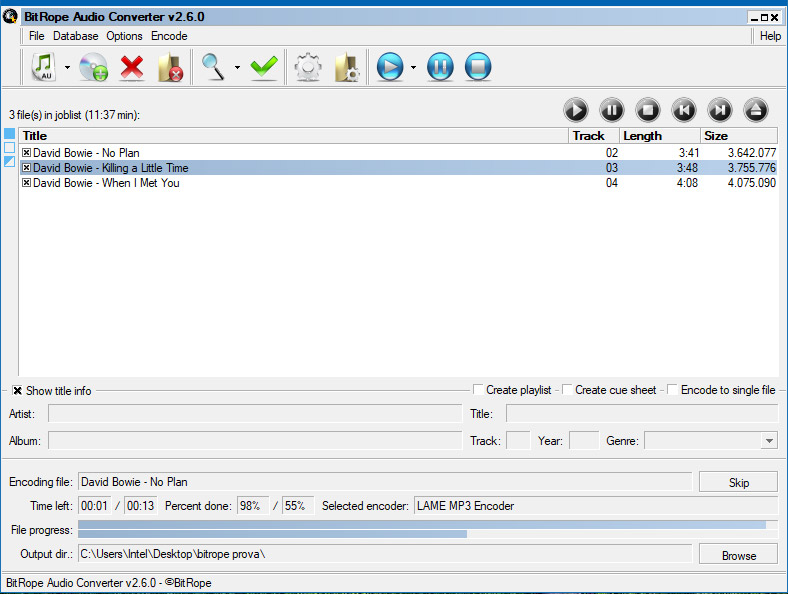The width and height of the screenshot is (788, 594).
Task: Pause encoding from the main toolbar
Action: point(440,67)
